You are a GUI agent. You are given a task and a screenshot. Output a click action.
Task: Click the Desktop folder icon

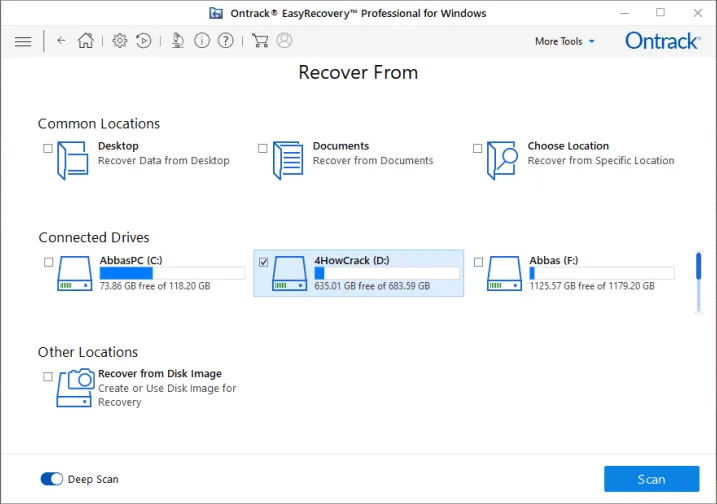point(72,160)
